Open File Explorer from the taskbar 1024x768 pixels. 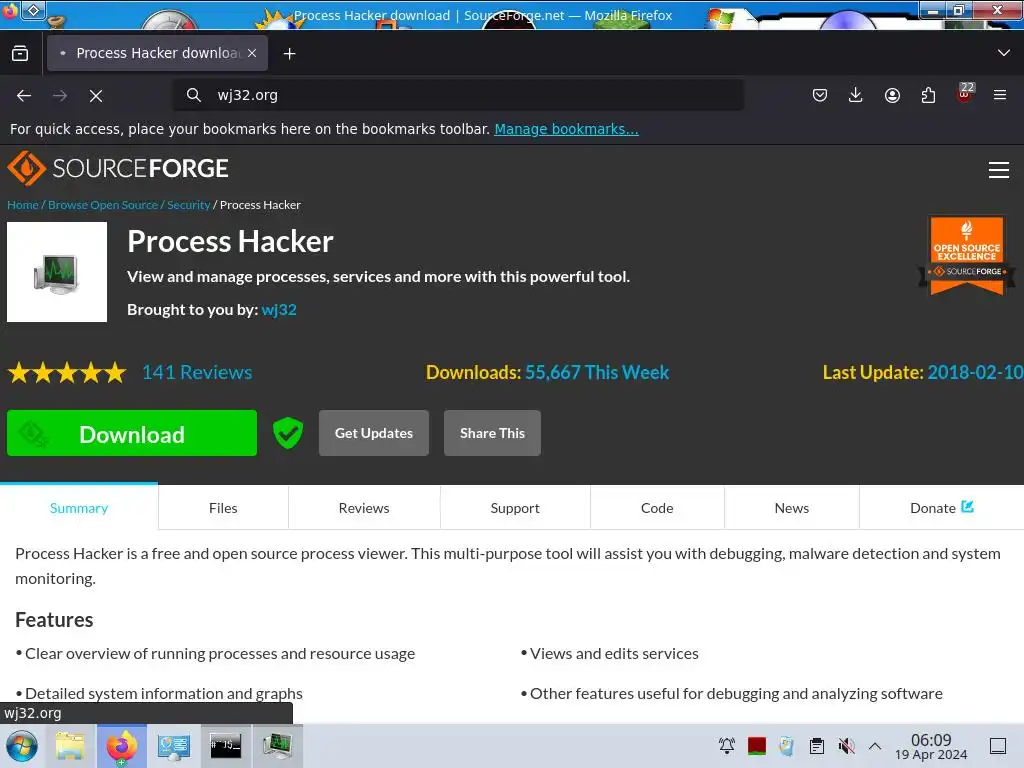70,746
